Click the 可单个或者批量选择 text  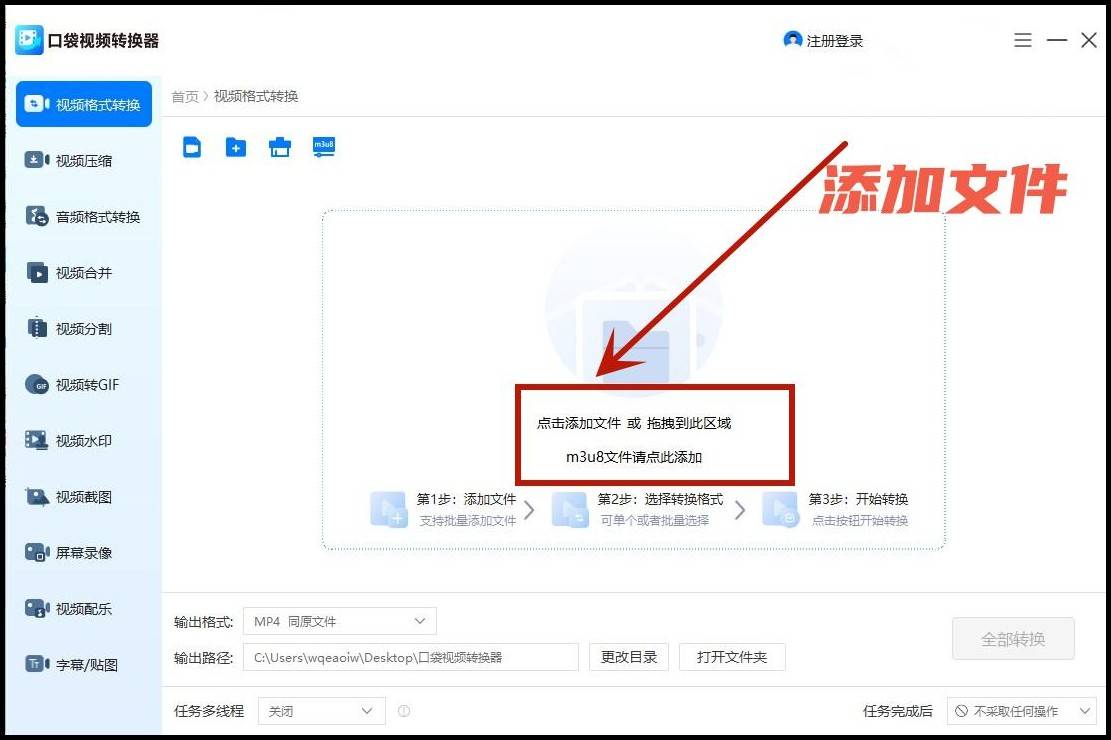[x=655, y=521]
